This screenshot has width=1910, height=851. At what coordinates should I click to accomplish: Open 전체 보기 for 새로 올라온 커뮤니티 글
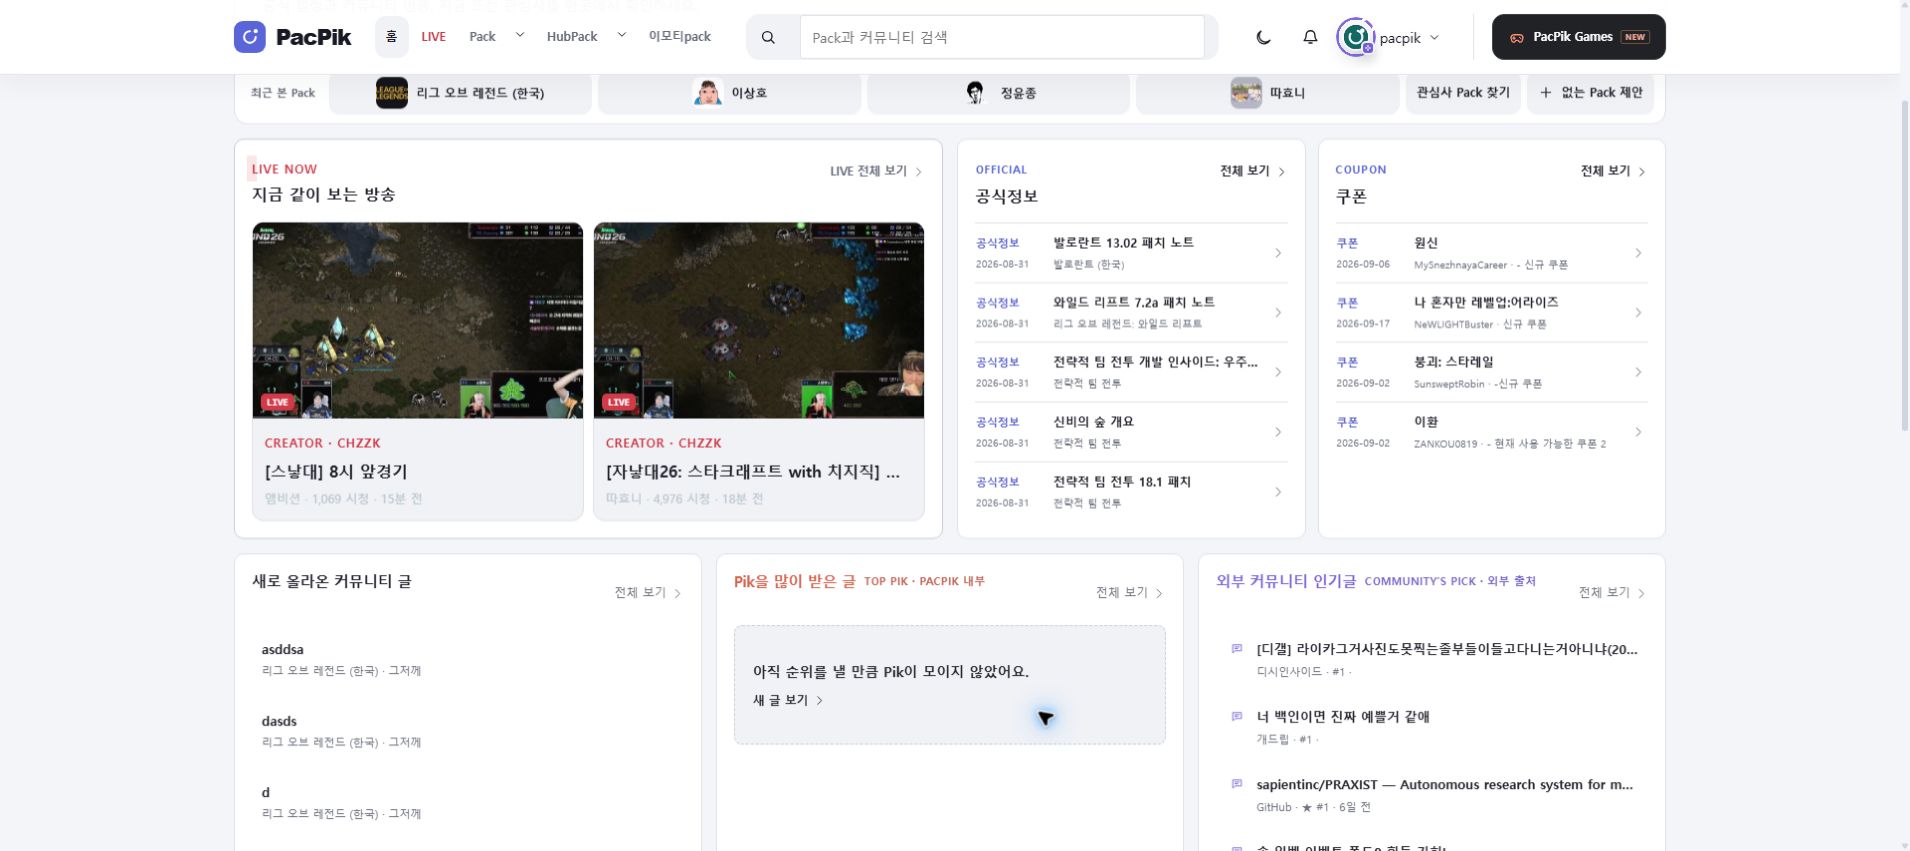tap(648, 593)
